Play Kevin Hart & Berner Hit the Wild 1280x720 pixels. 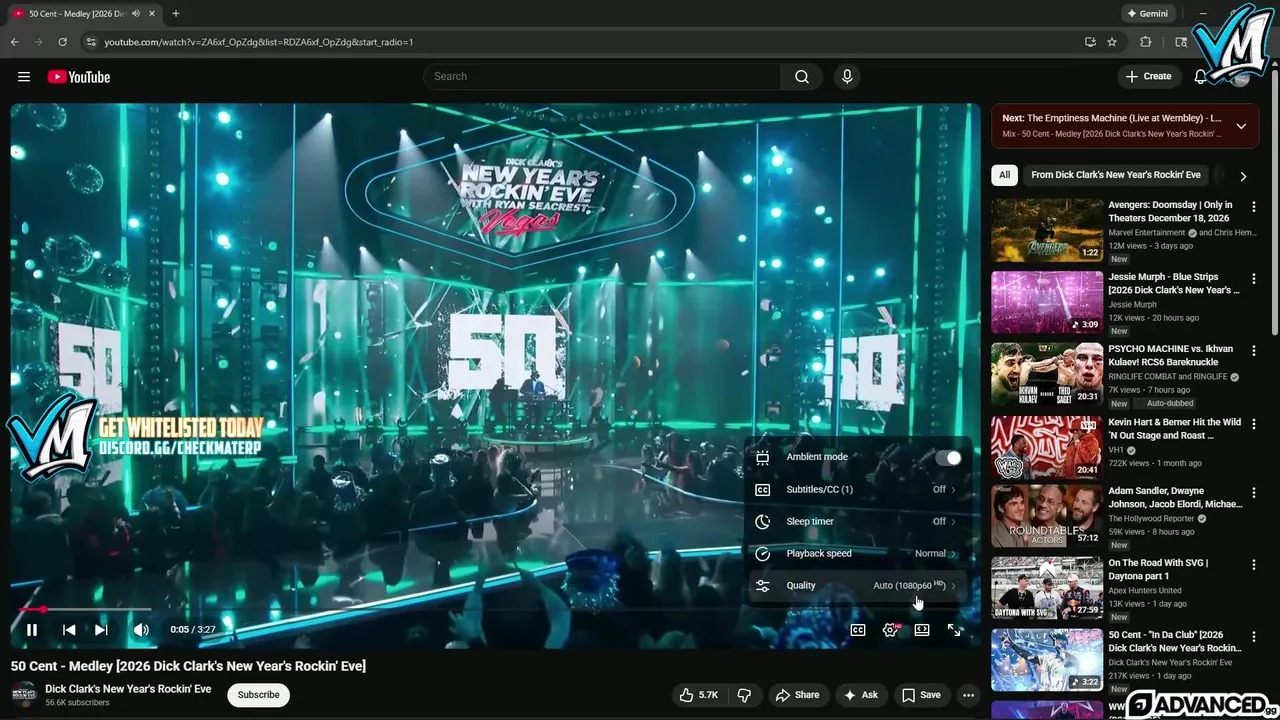[x=1047, y=447]
